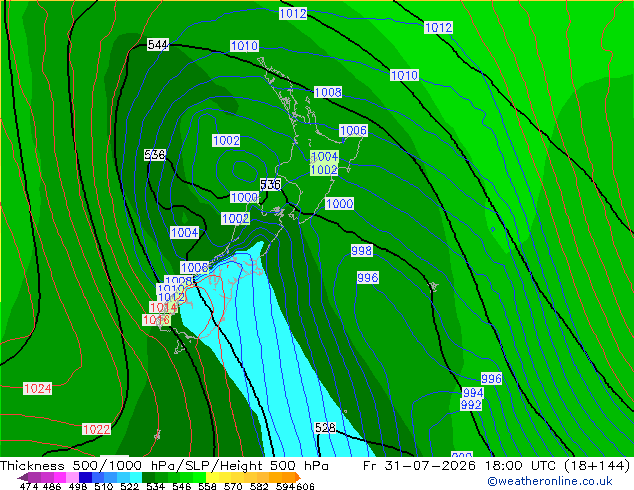Click the bright yellow legend swatch after 558
634x490 pixels.
(212, 477)
